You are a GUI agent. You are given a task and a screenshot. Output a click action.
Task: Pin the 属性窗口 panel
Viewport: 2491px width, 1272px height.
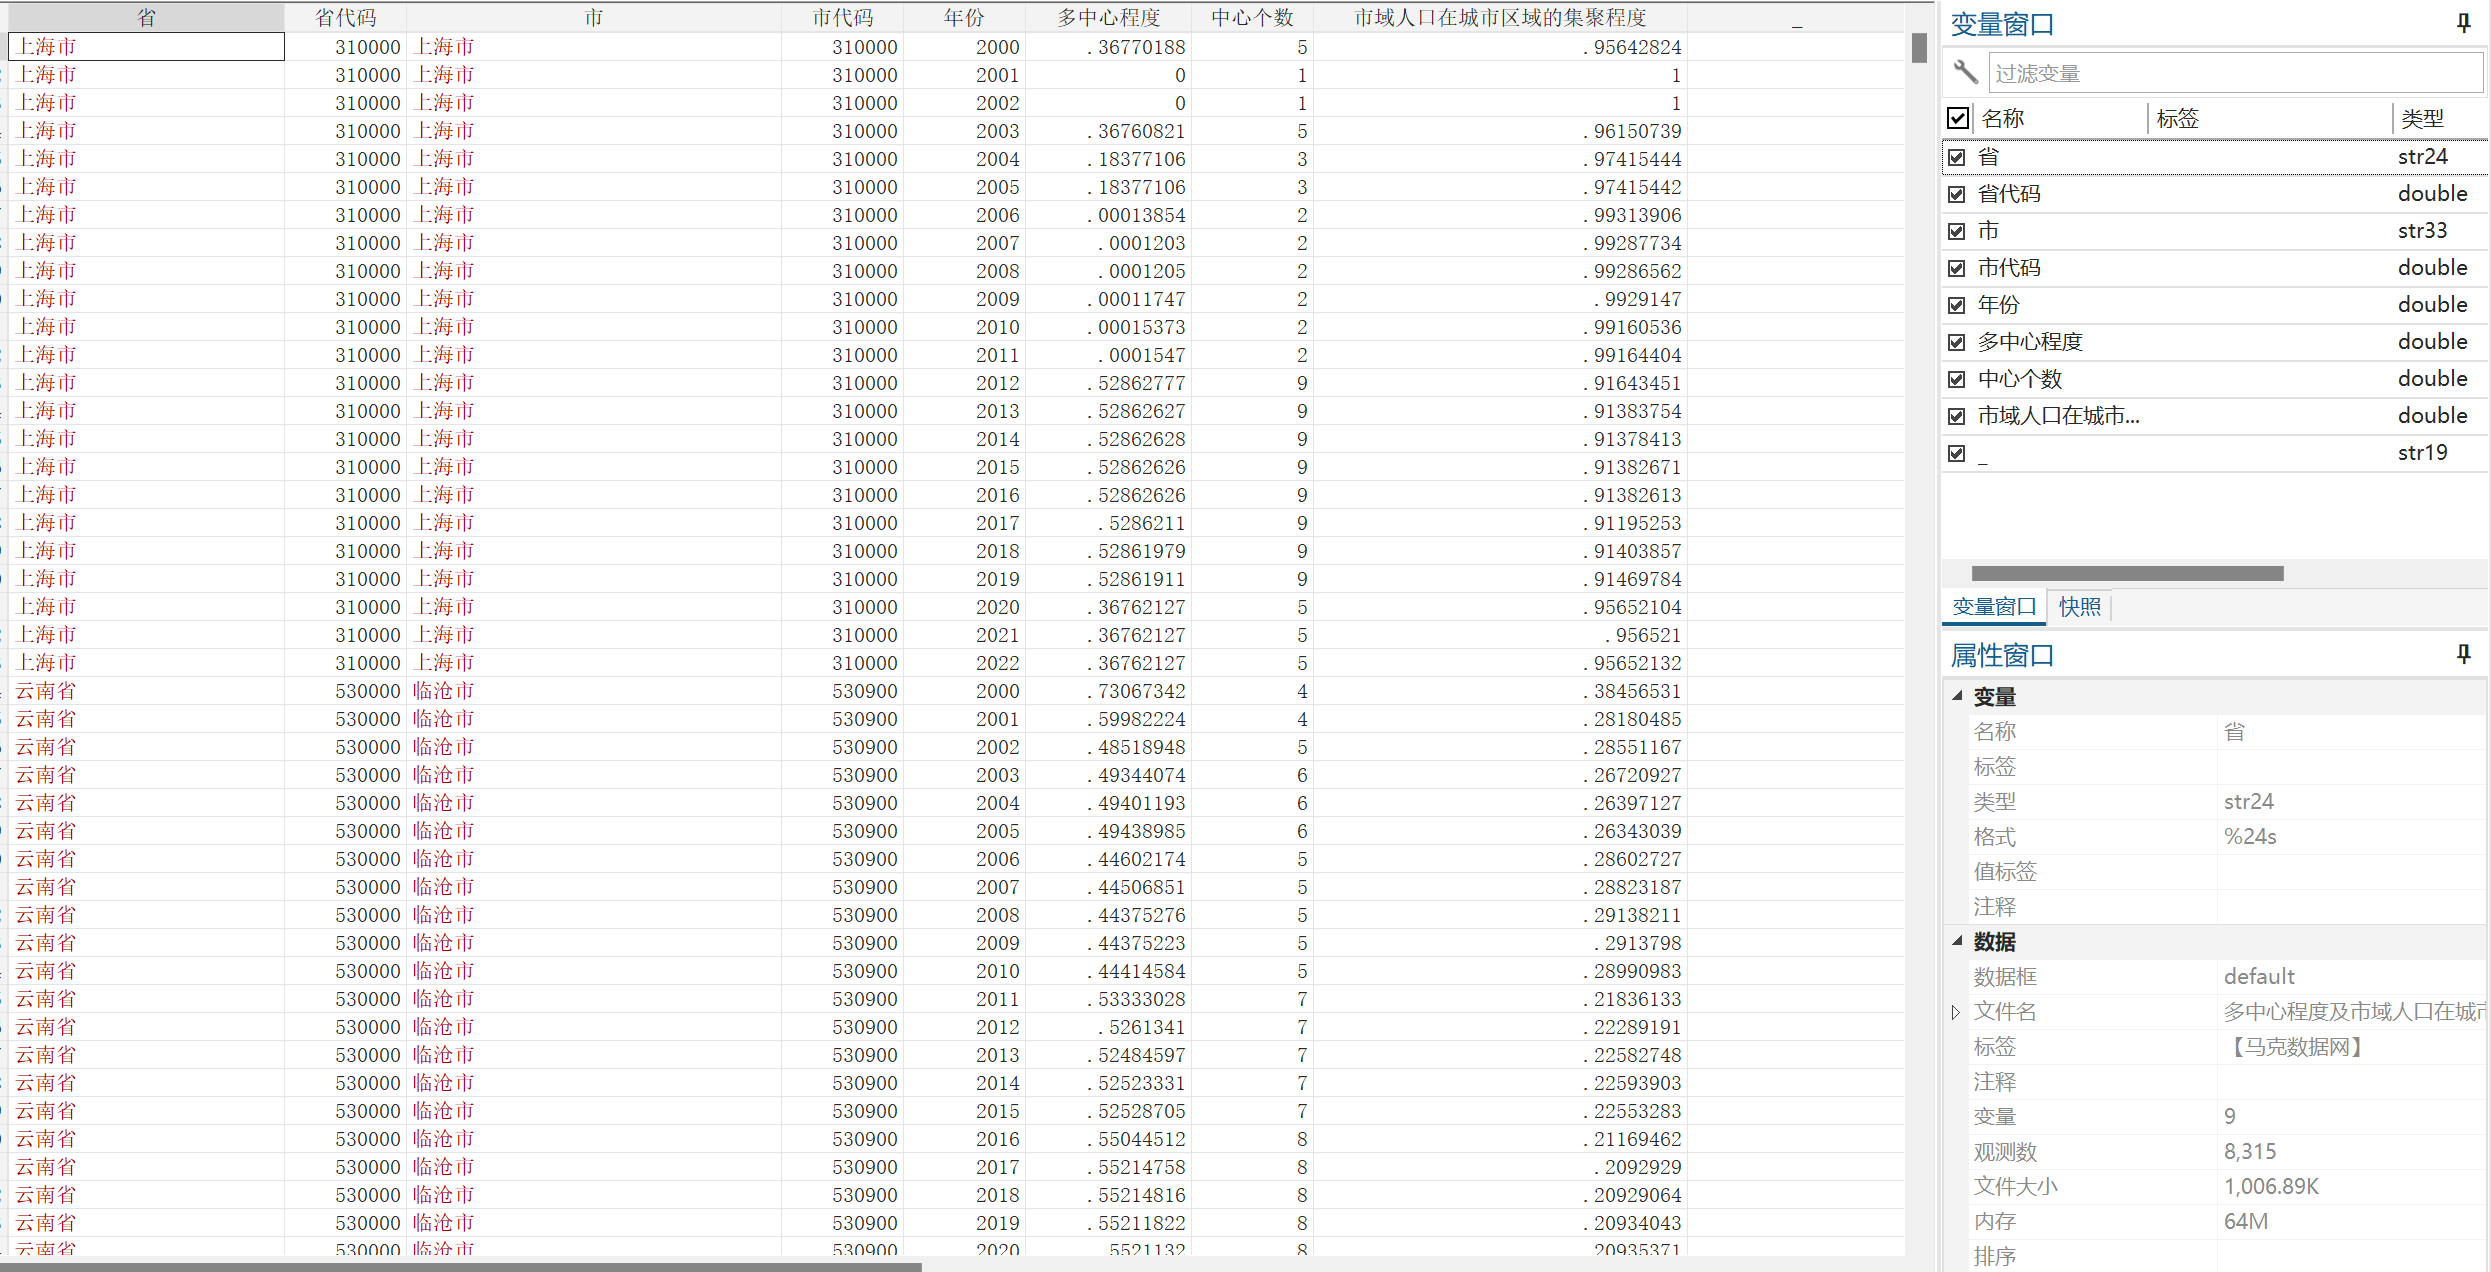coord(2463,654)
